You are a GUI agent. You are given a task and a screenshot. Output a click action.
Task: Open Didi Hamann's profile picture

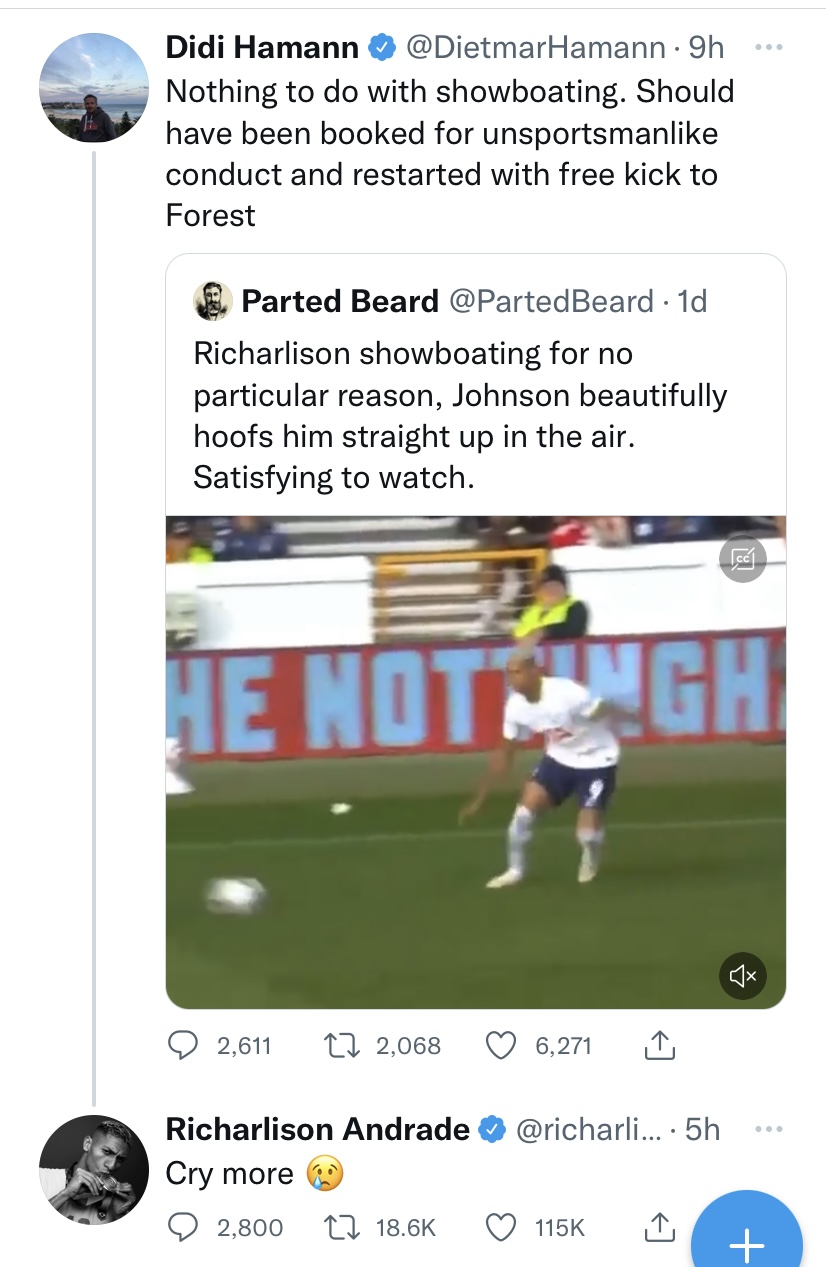click(x=94, y=88)
